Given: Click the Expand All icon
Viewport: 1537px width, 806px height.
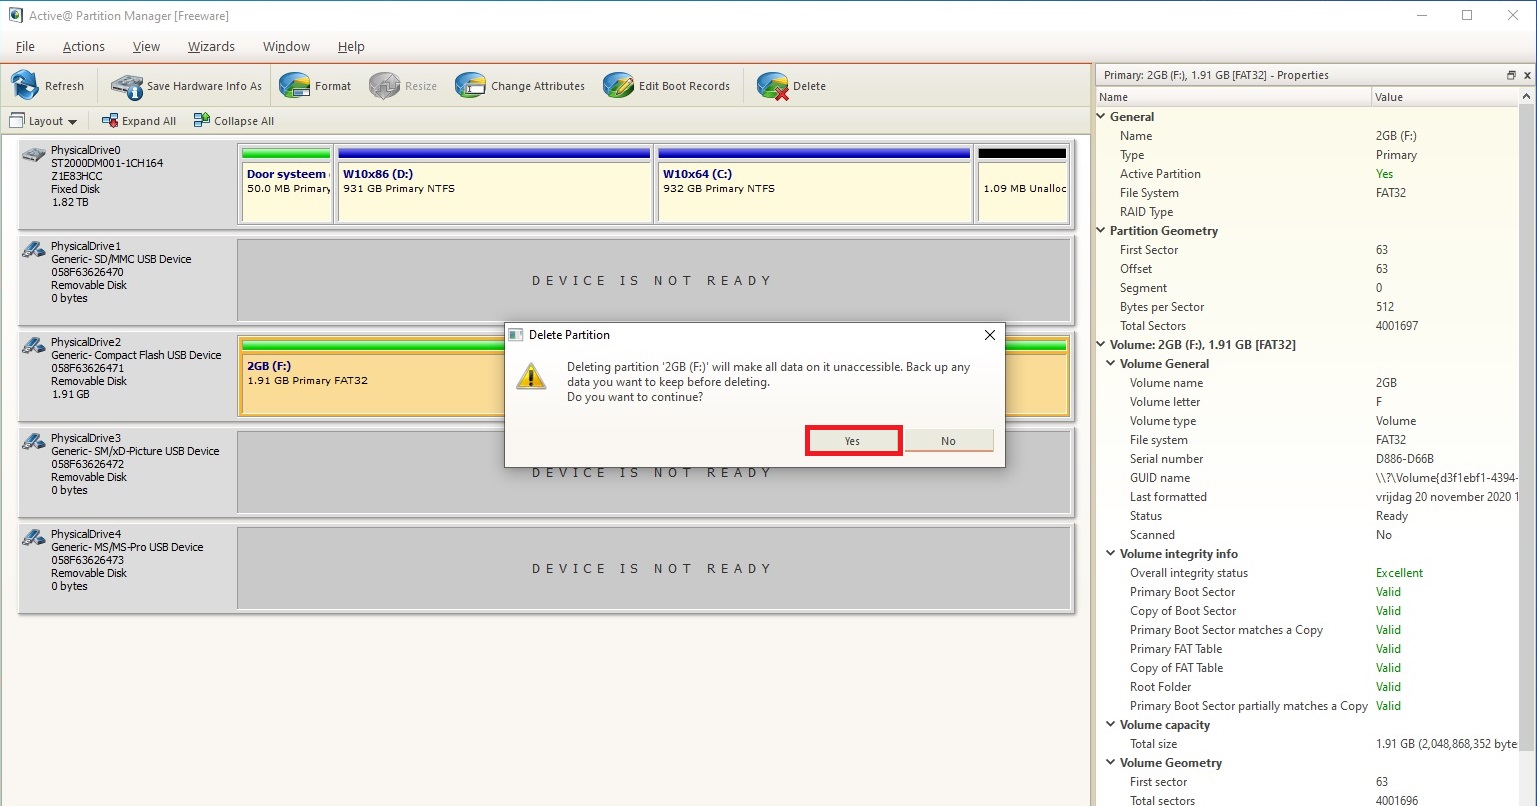Looking at the screenshot, I should [110, 121].
